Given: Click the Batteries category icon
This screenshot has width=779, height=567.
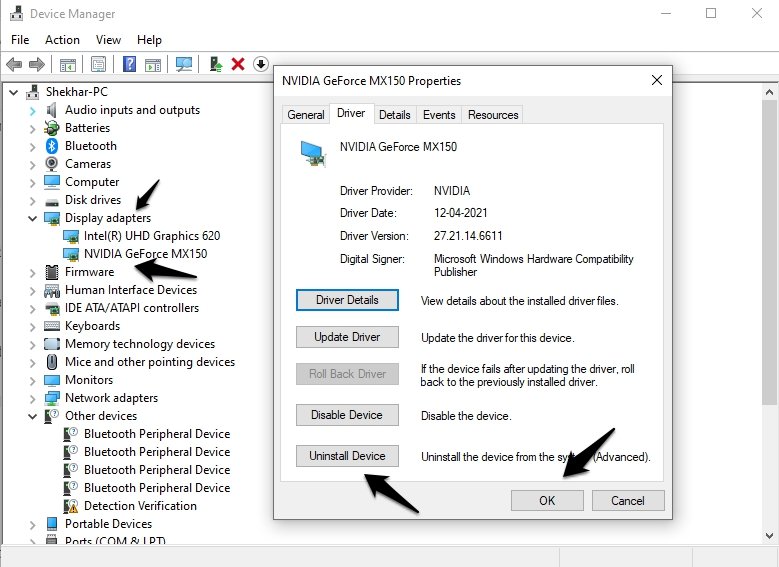Looking at the screenshot, I should tap(52, 128).
